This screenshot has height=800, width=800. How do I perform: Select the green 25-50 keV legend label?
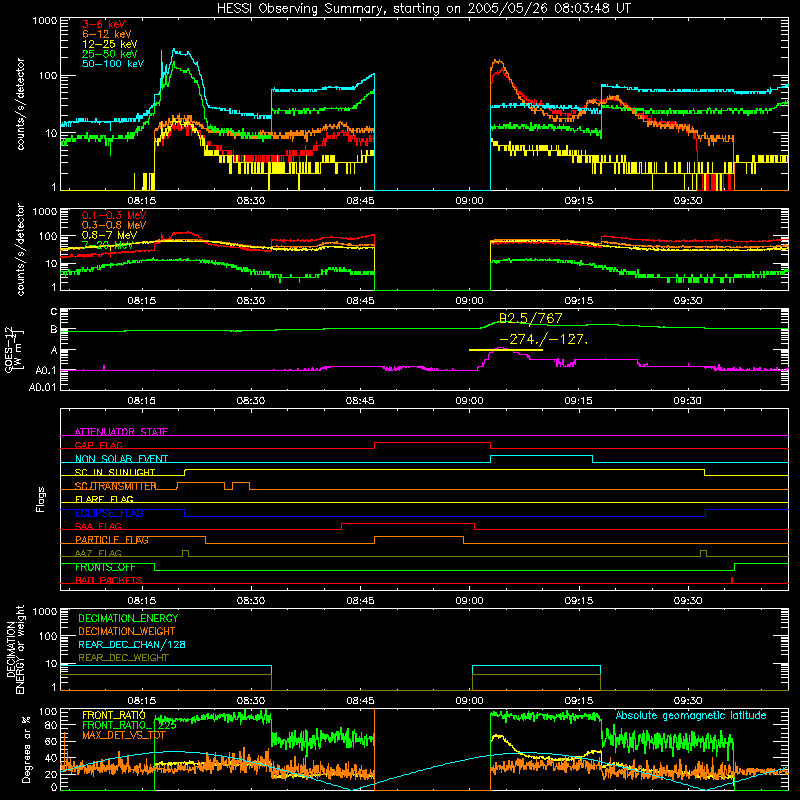coord(110,54)
